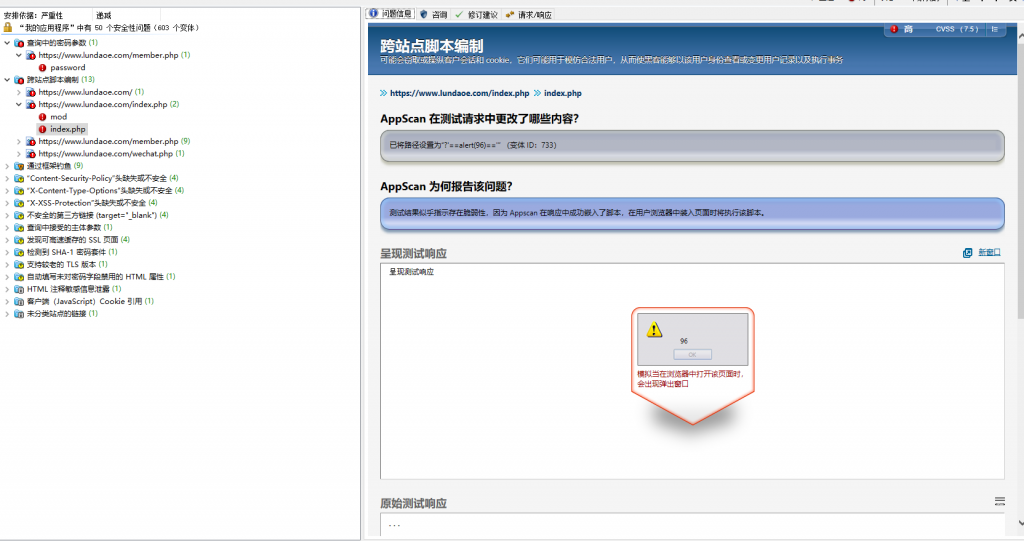1024x541 pixels.
Task: Click the https://www.lundaoe.com/index.php breadcrumb link
Action: (x=459, y=93)
